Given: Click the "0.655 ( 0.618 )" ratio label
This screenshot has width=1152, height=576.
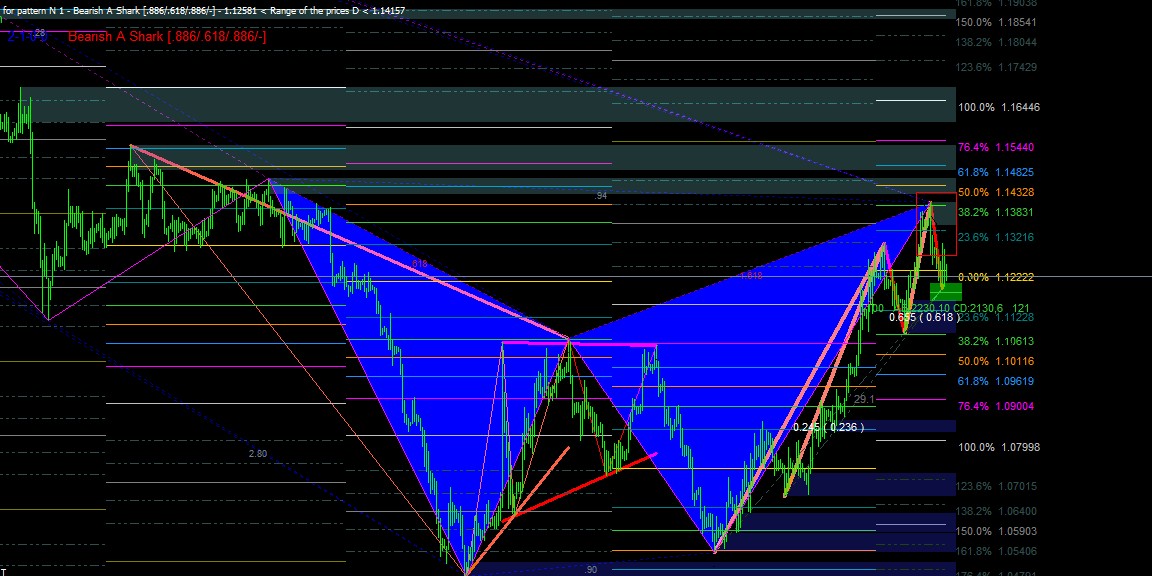Looking at the screenshot, I should [x=924, y=317].
